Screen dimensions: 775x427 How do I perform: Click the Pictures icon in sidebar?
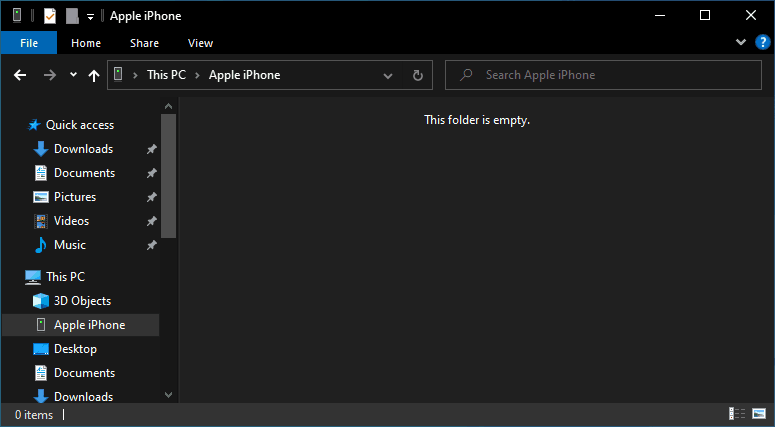tap(41, 197)
